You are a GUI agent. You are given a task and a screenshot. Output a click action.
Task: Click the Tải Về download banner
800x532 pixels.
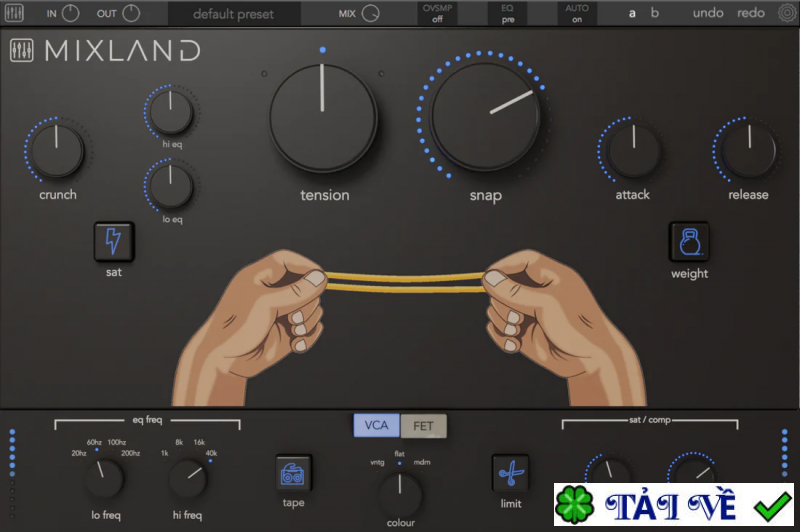(674, 504)
